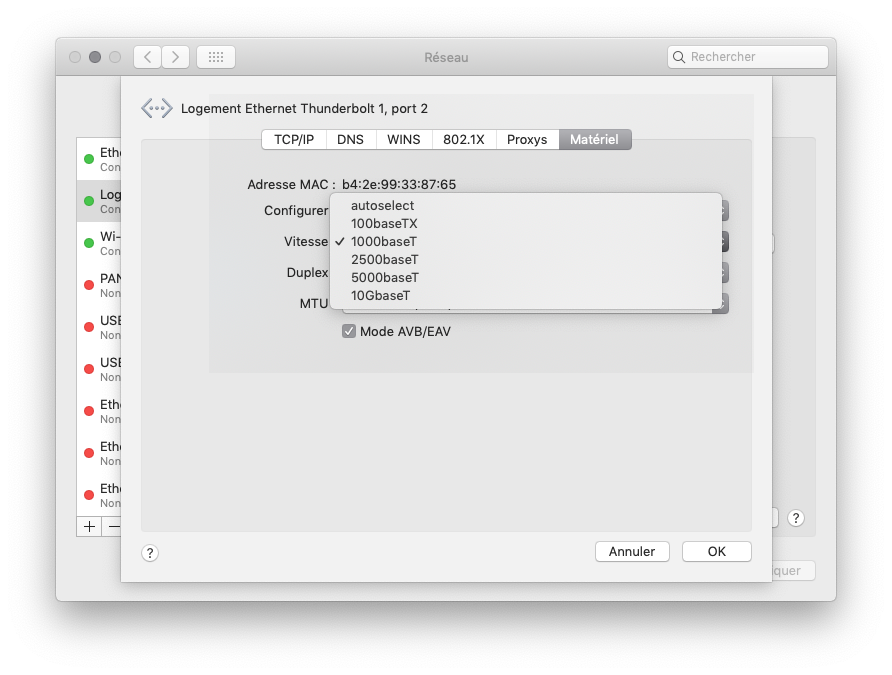Screen dimensions: 892x675
Task: Switch to the Proxys tab
Action: [x=527, y=139]
